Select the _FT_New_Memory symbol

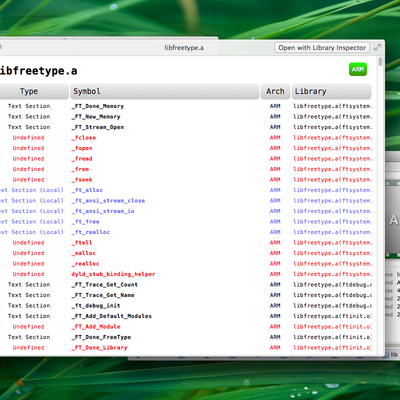coord(96,117)
